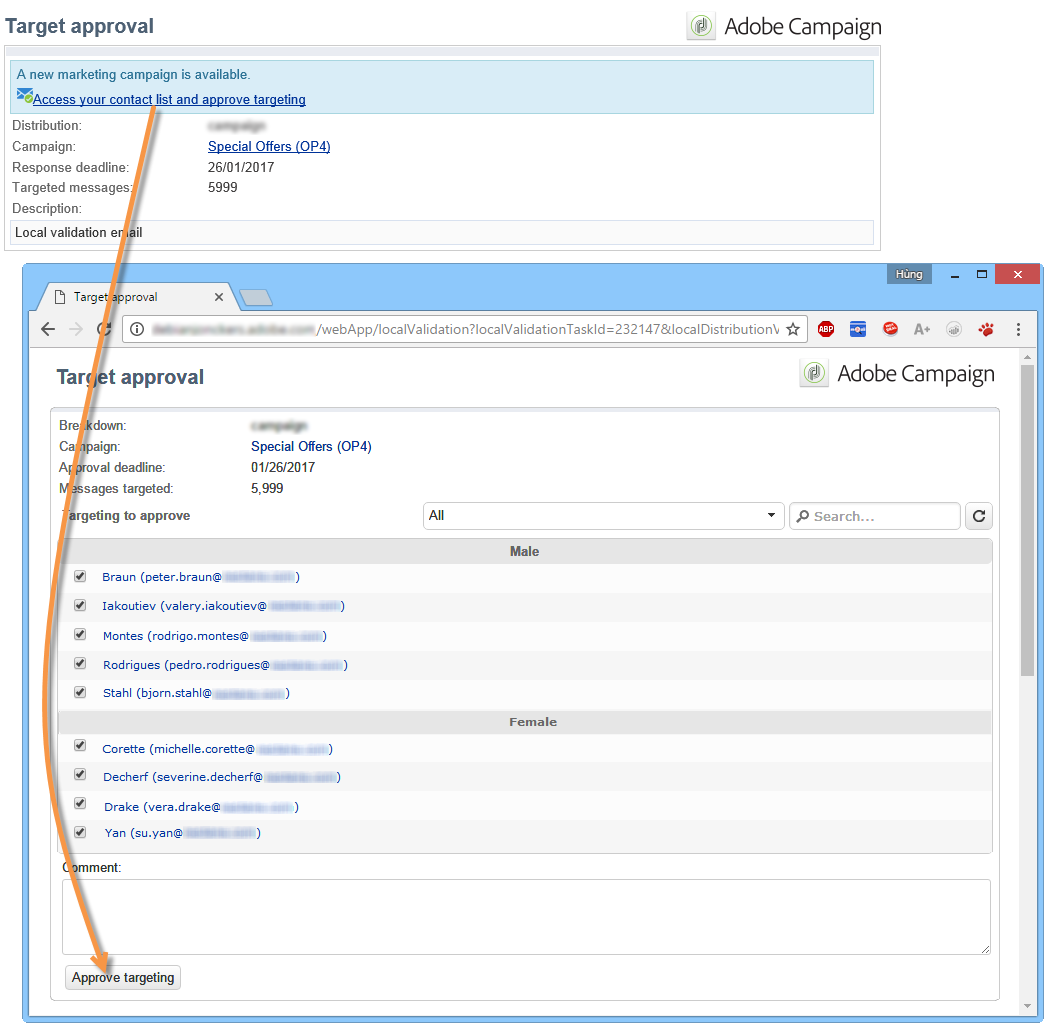Click into the Comment text area

pos(526,917)
